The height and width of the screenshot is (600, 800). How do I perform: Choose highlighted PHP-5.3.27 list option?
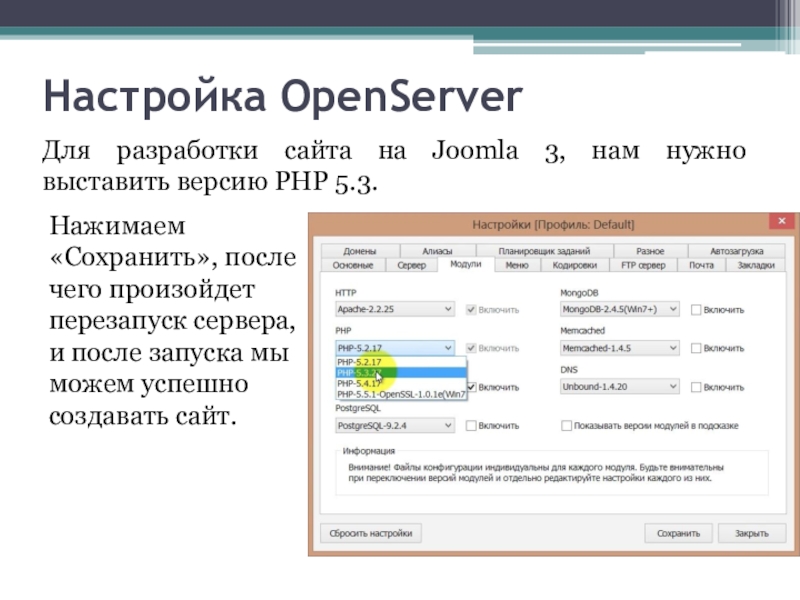401,372
